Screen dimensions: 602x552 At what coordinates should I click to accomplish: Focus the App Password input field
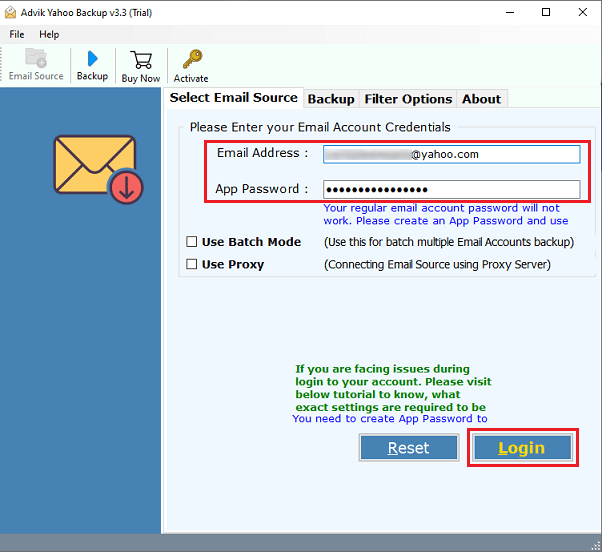click(x=452, y=189)
